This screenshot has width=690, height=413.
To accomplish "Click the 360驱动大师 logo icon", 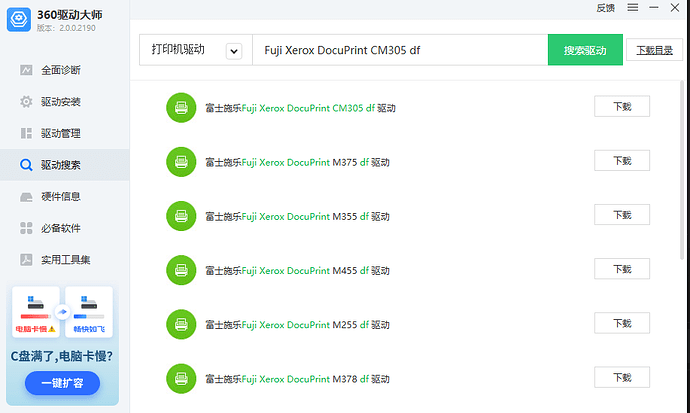I will (18, 19).
